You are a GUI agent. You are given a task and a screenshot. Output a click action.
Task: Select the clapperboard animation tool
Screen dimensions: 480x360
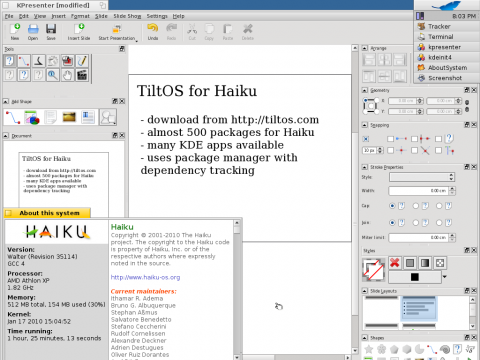pos(82,75)
